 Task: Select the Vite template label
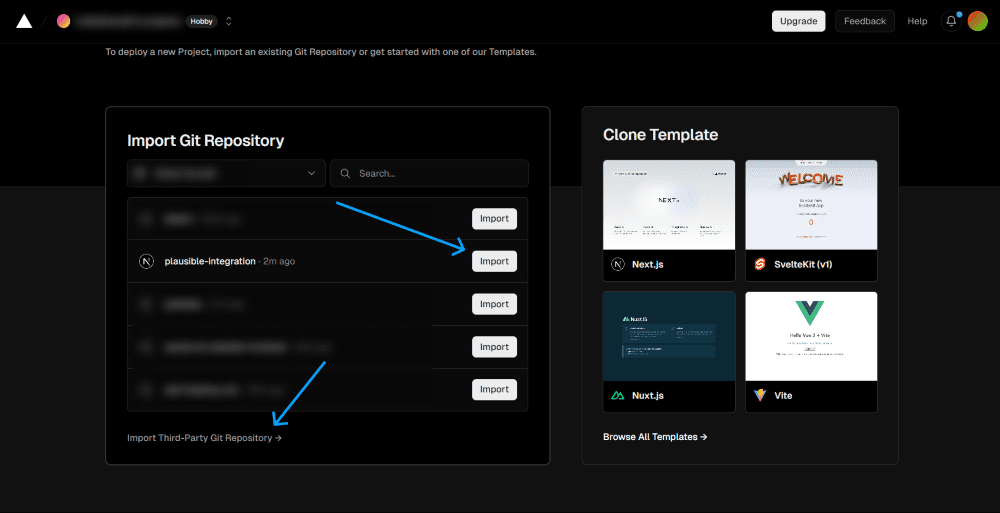tap(783, 396)
